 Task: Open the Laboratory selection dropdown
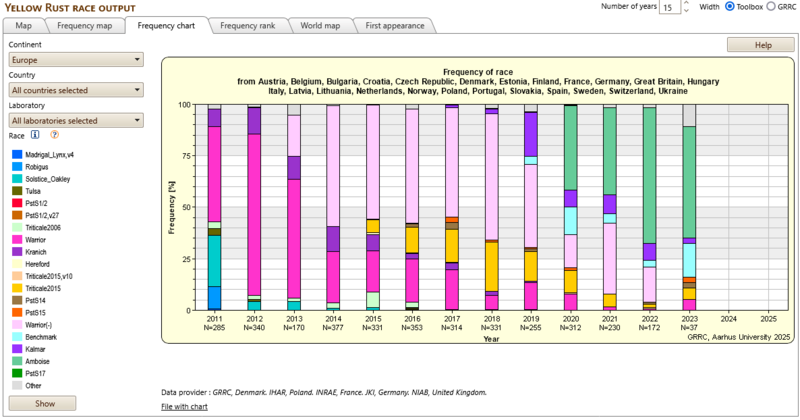76,121
